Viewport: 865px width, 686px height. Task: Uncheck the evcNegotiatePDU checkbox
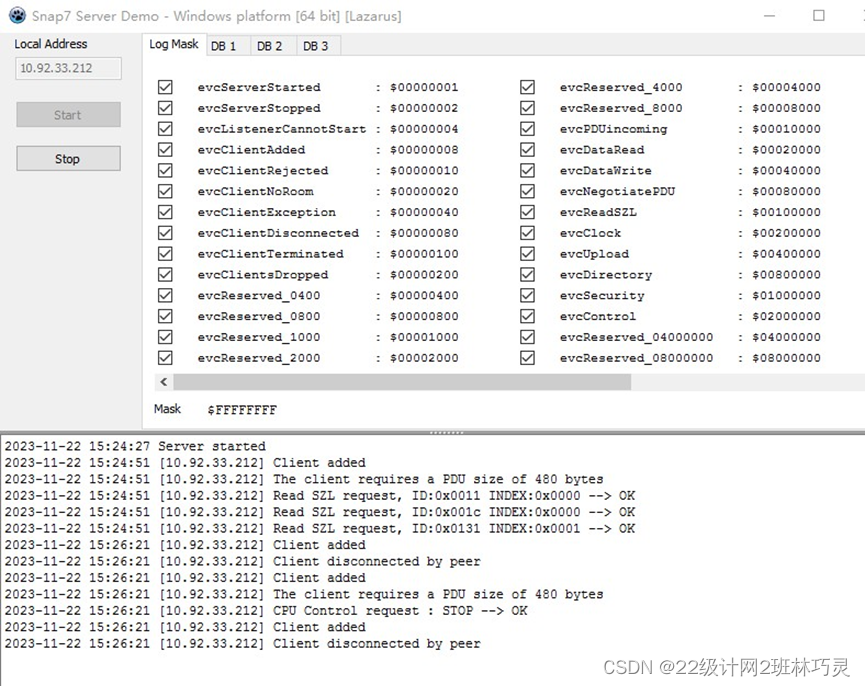coord(527,191)
